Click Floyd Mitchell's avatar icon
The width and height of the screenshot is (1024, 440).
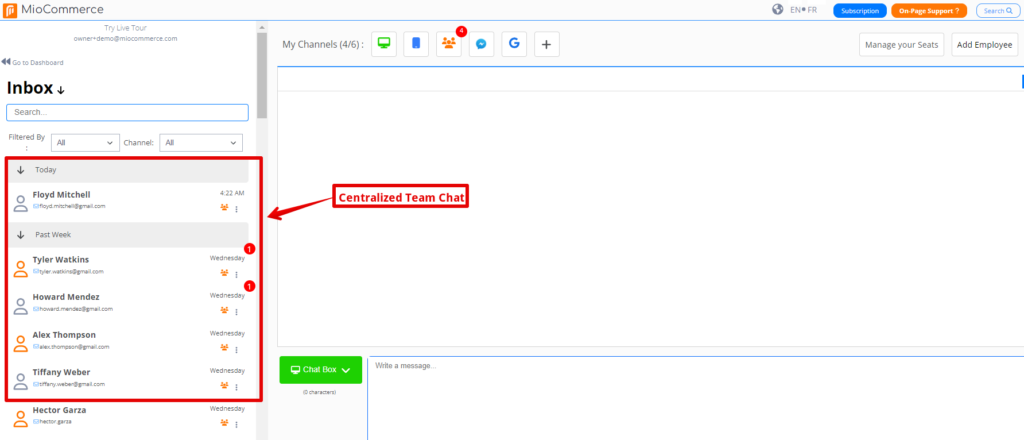click(21, 203)
